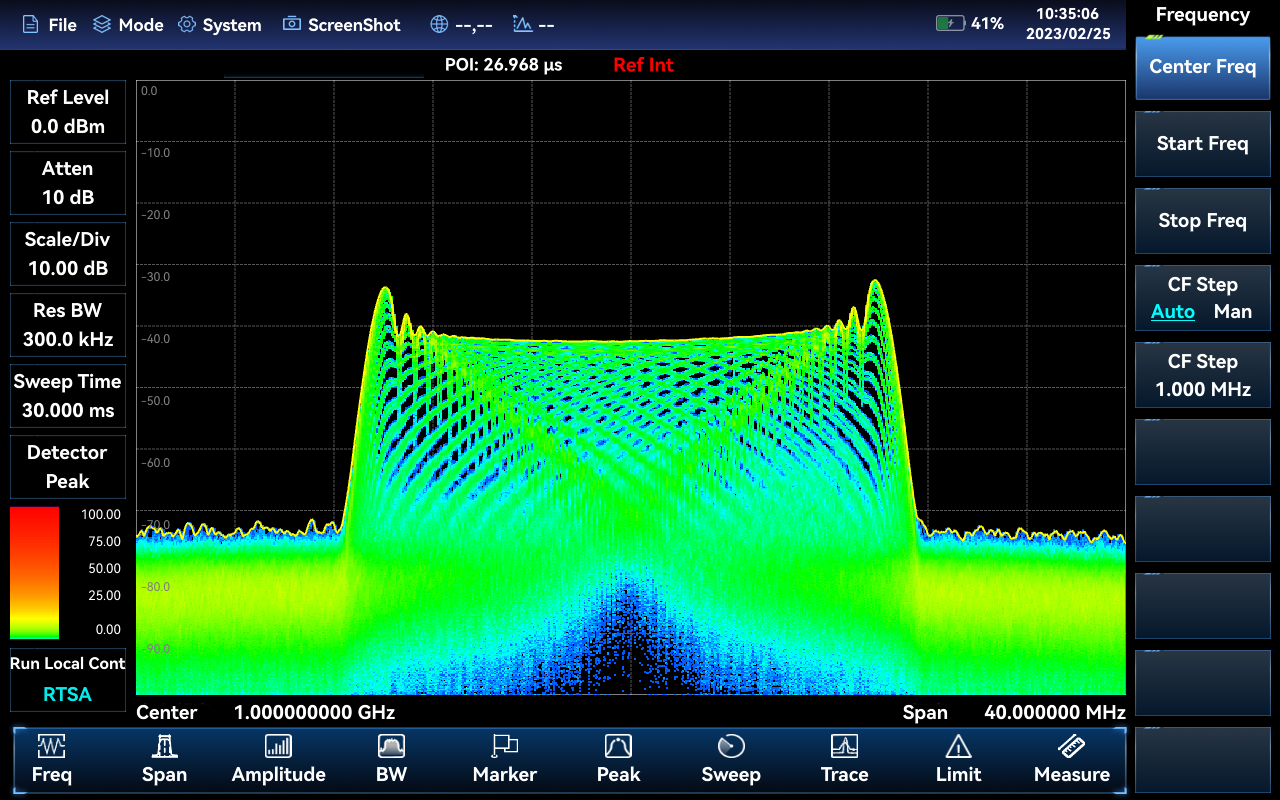Open the Sweep settings icon
The image size is (1280, 800).
point(731,746)
